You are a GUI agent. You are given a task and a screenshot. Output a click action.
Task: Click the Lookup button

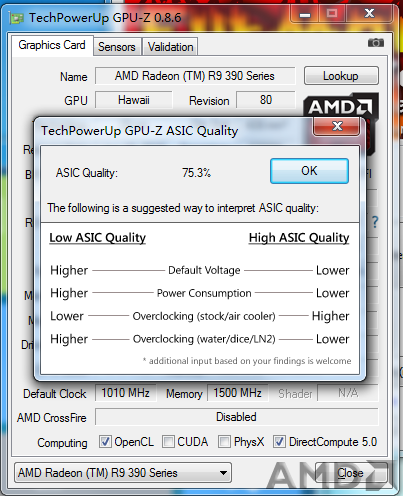[341, 76]
